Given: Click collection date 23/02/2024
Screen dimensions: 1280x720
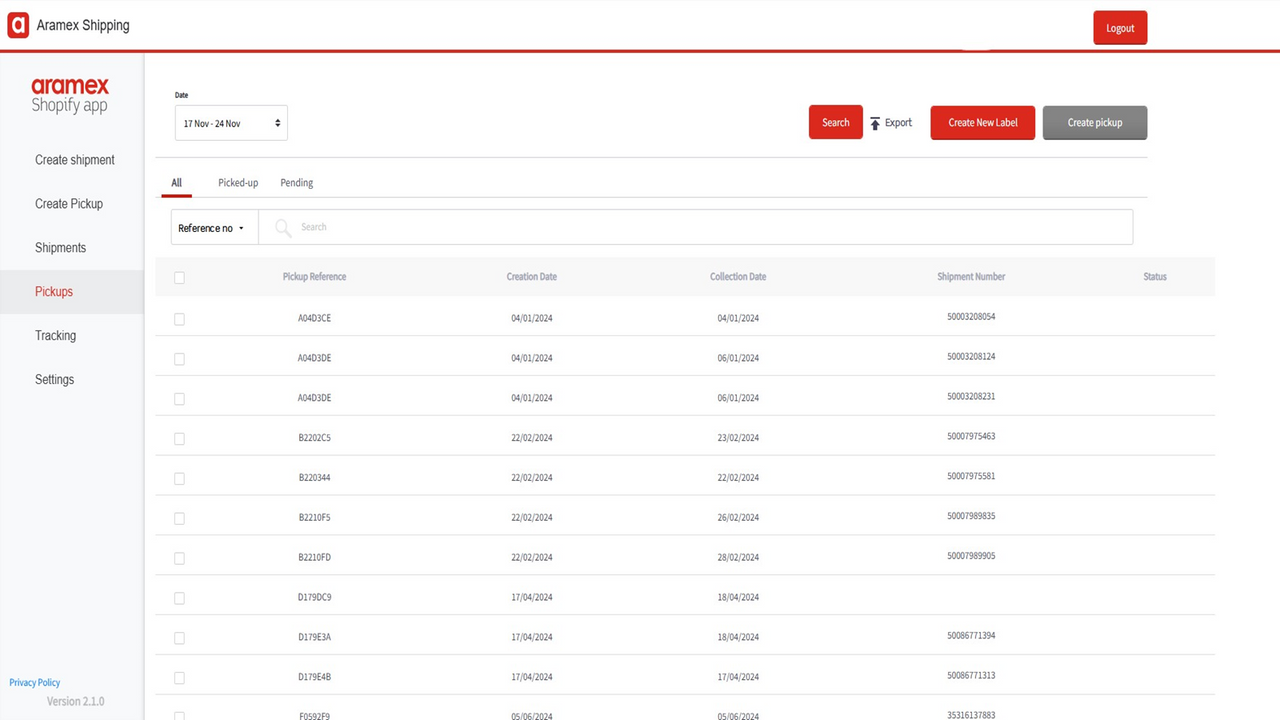Looking at the screenshot, I should click(x=738, y=438).
